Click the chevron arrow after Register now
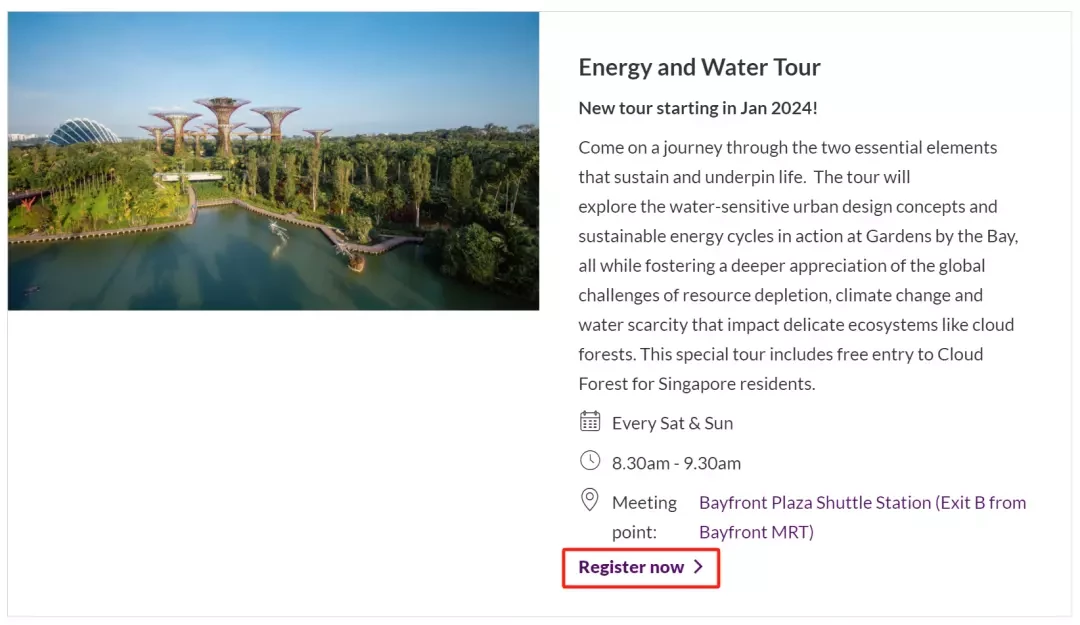The height and width of the screenshot is (625, 1080). [698, 566]
